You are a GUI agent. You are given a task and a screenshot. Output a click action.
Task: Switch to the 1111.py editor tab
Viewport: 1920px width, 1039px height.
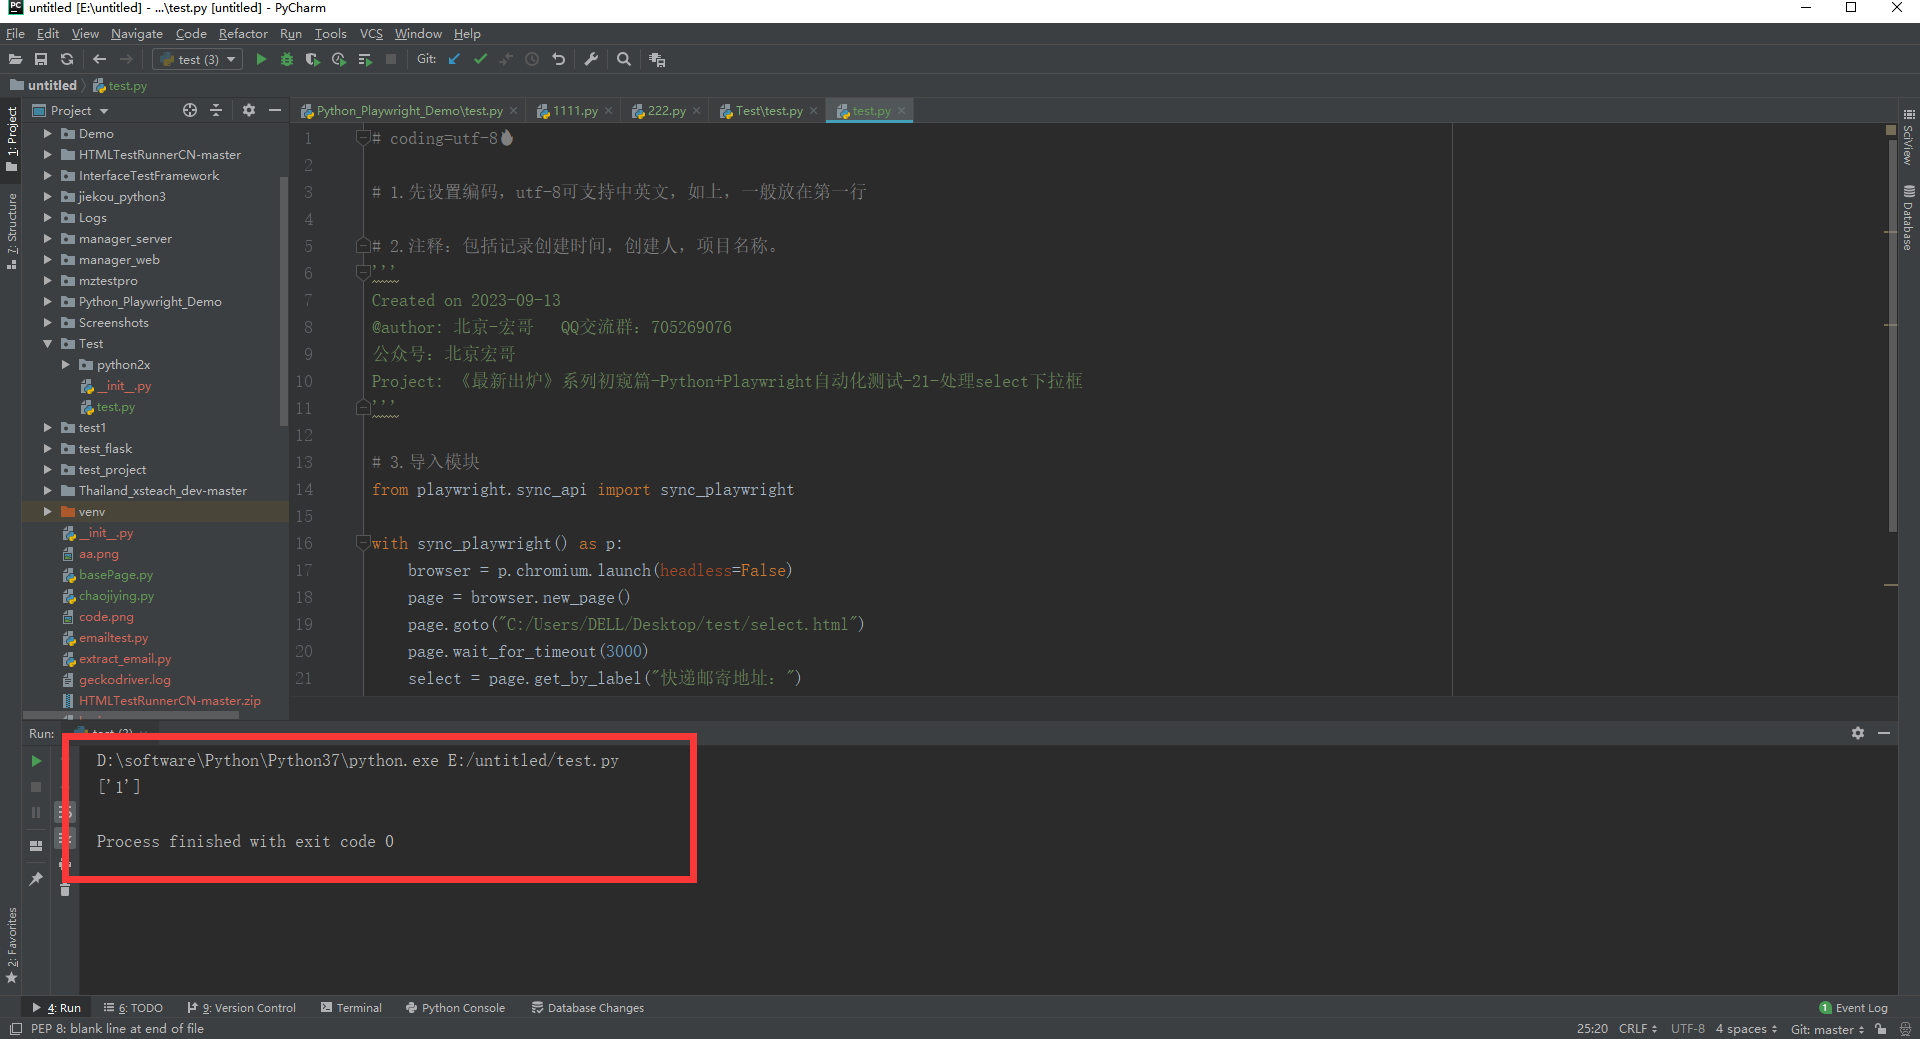[571, 110]
